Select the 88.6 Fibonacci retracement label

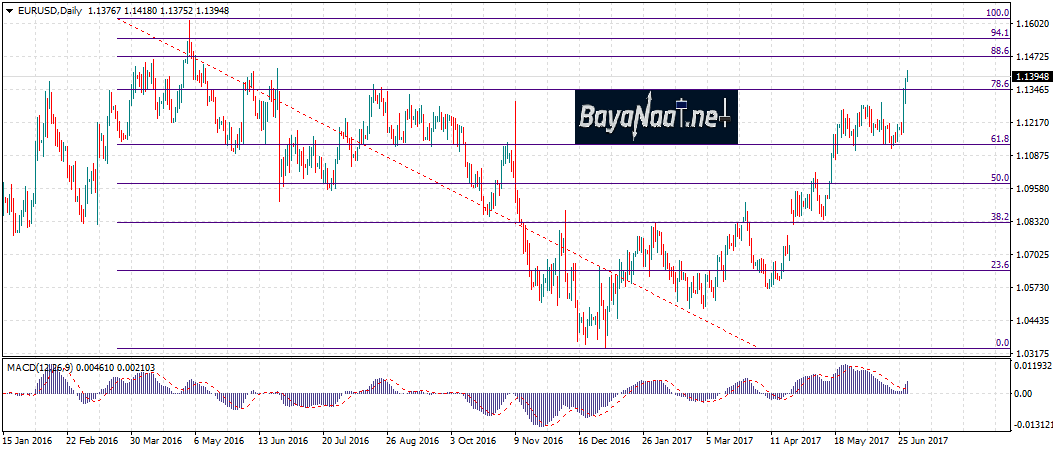(x=998, y=50)
